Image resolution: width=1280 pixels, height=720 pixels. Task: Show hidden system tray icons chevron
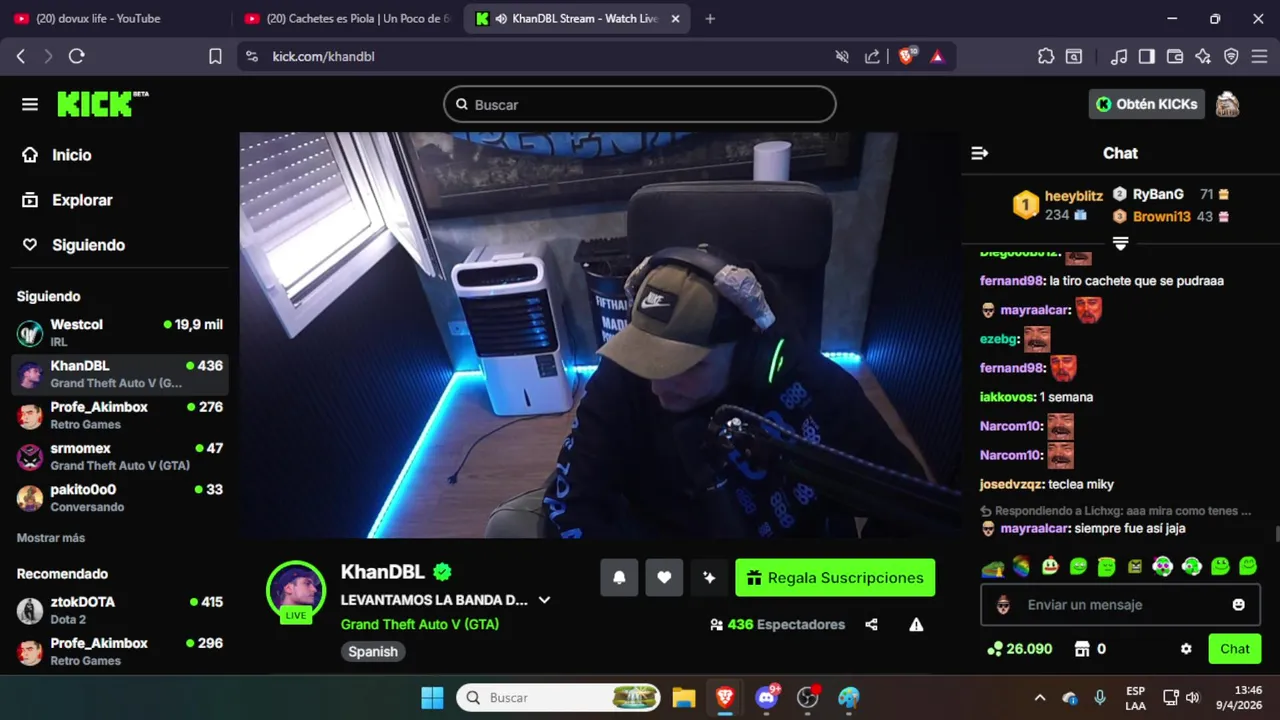pyautogui.click(x=1040, y=697)
